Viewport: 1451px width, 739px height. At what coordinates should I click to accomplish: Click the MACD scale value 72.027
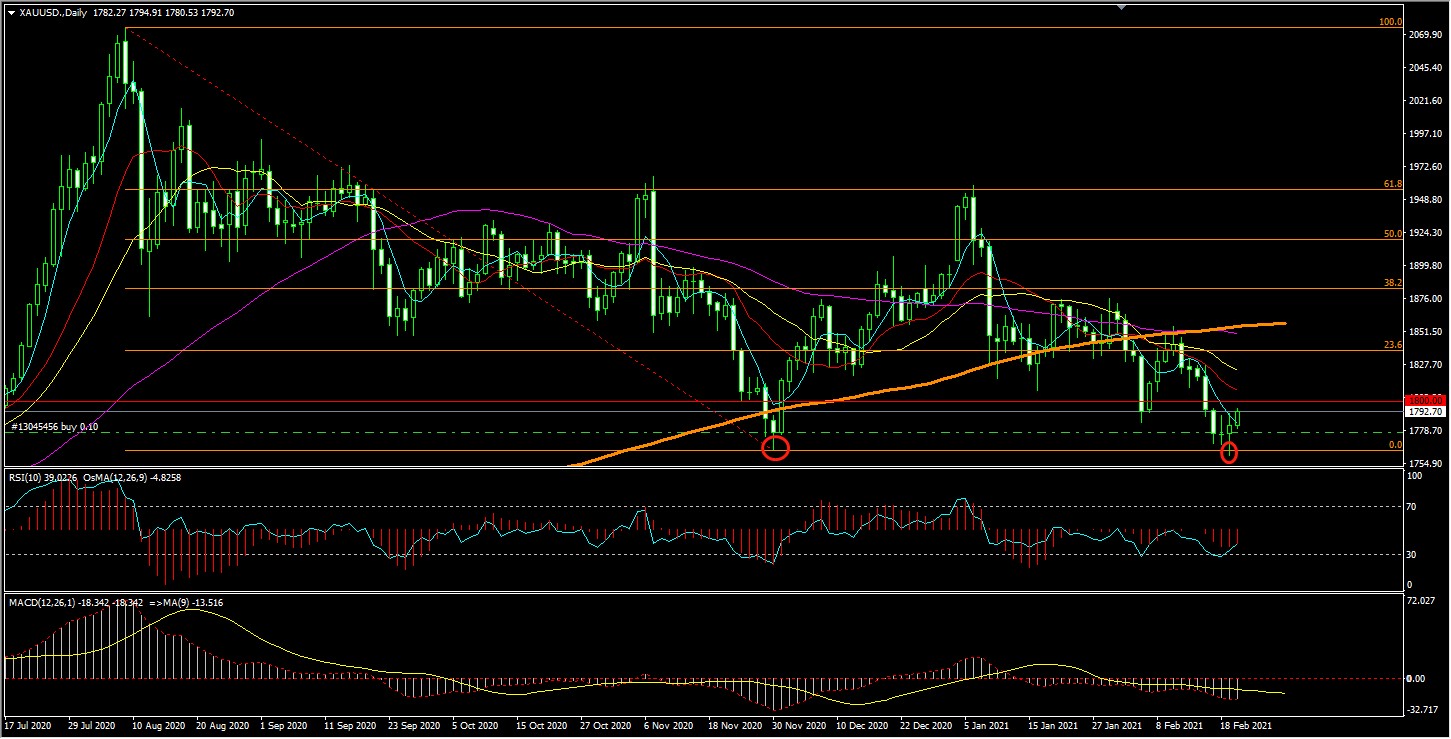click(x=1422, y=600)
